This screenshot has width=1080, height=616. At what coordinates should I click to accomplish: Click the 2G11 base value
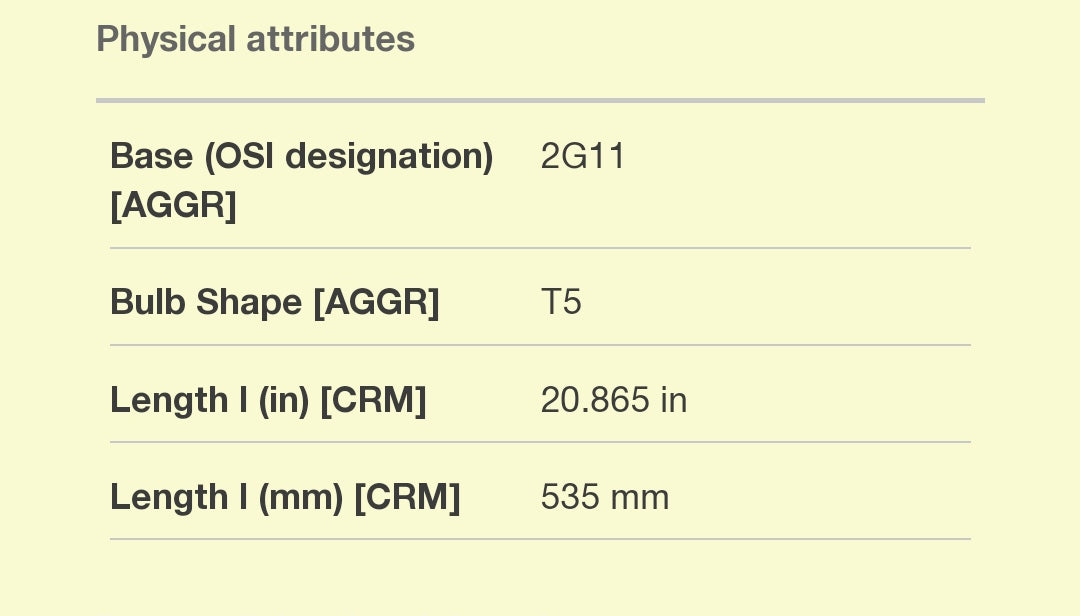(x=583, y=157)
